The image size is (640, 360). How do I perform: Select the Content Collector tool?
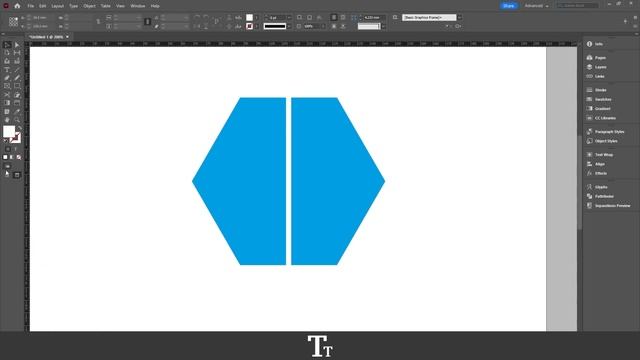pyautogui.click(x=7, y=61)
